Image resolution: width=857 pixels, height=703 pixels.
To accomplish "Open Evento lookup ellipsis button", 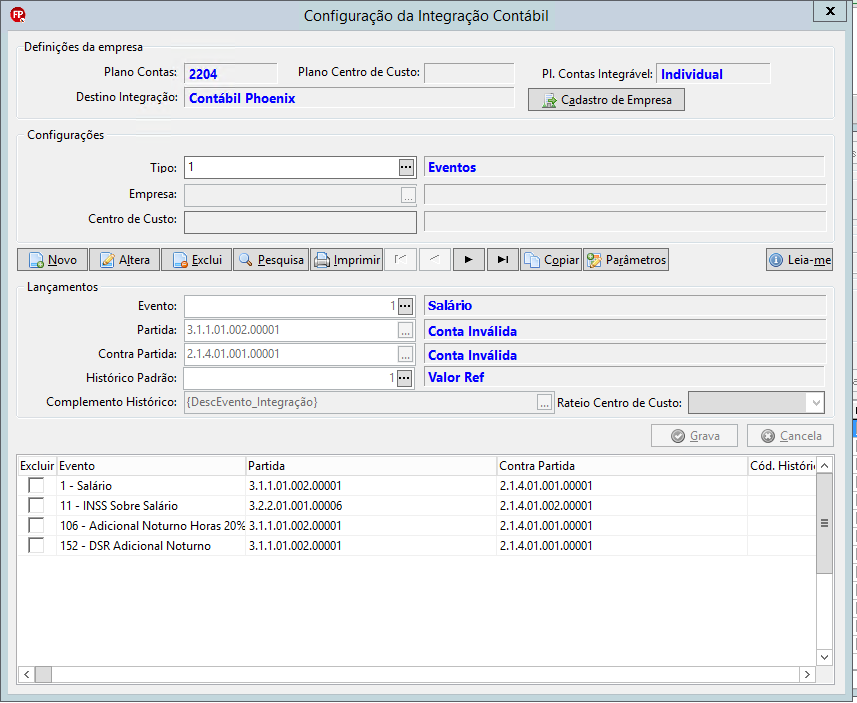I will coord(405,306).
